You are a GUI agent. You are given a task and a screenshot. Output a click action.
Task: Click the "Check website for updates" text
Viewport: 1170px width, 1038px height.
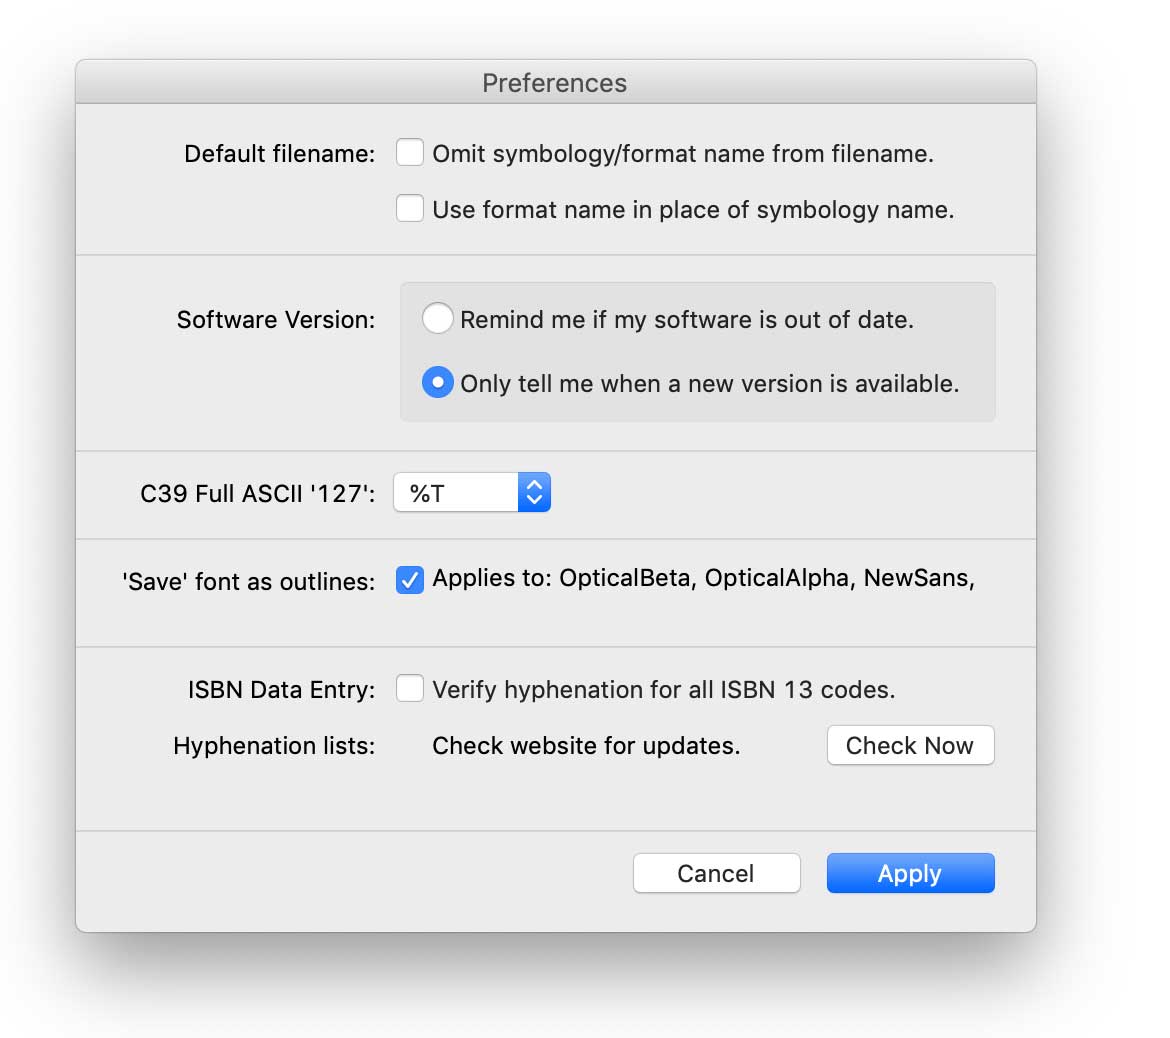pos(585,746)
